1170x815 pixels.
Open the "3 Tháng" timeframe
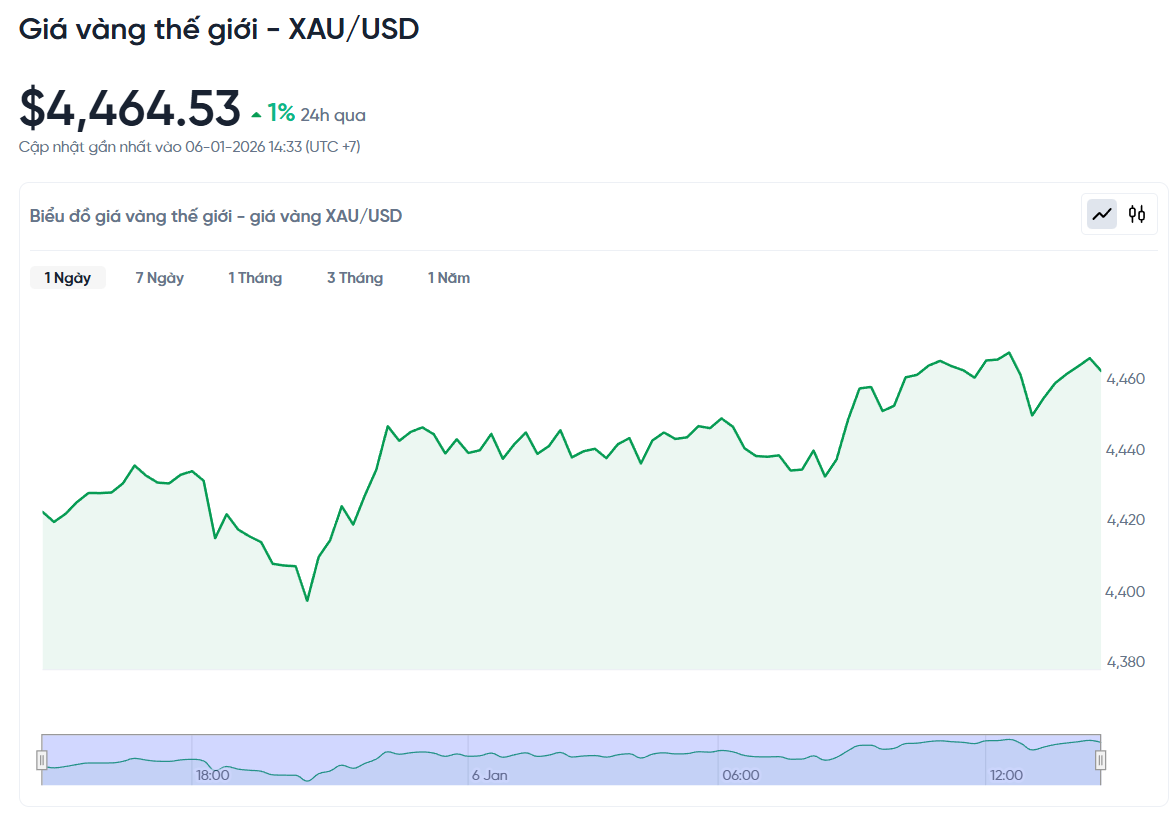coord(354,277)
